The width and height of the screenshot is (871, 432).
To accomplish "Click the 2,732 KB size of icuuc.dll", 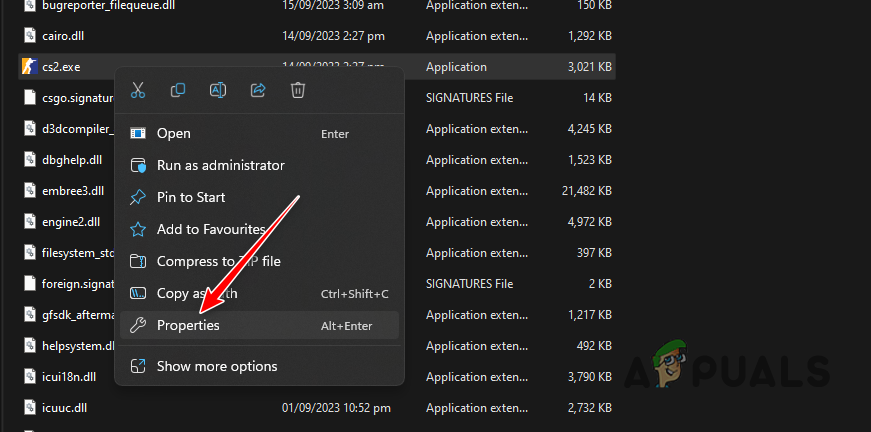I will tap(589, 408).
